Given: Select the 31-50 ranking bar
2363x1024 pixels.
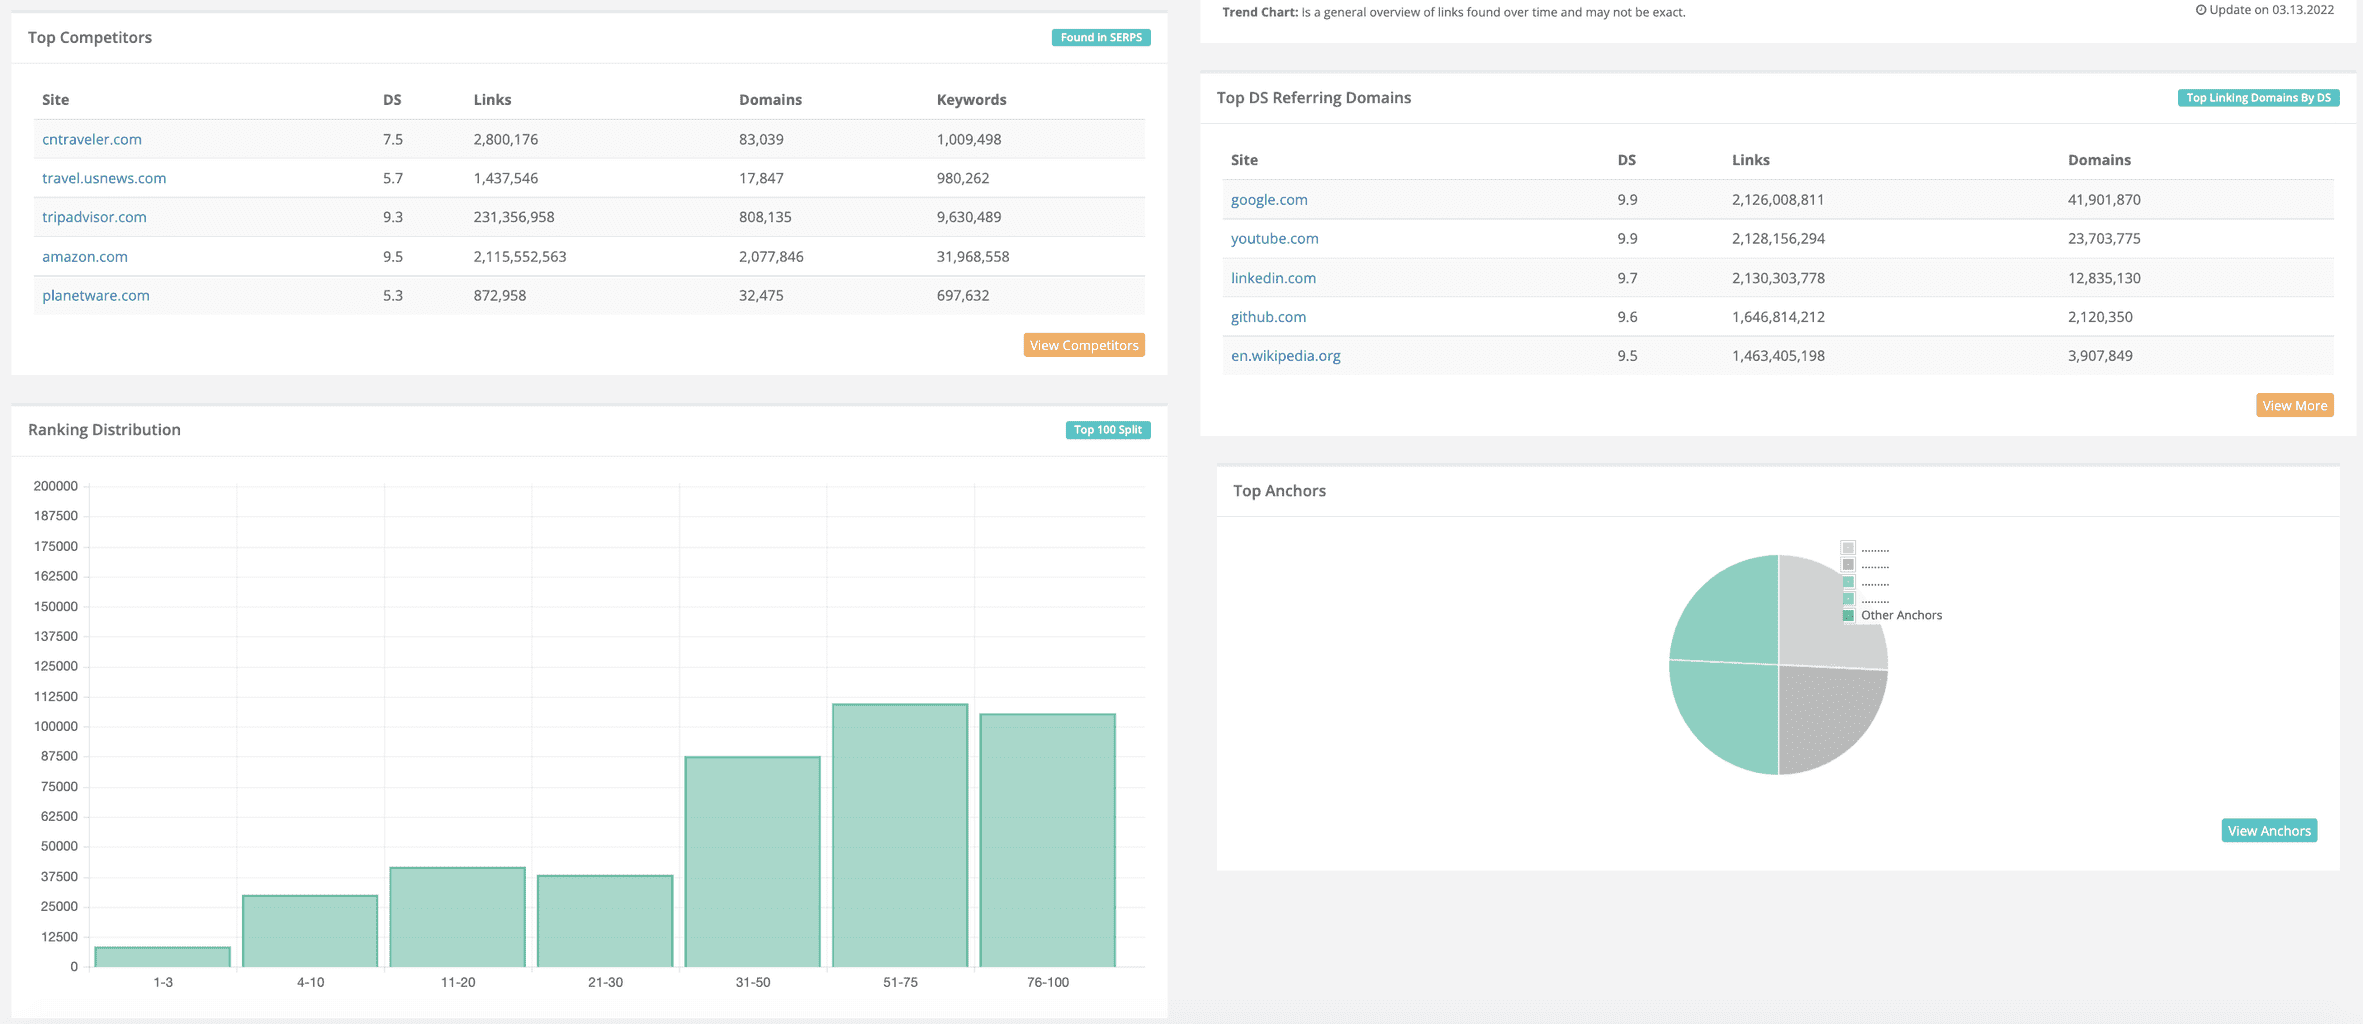Looking at the screenshot, I should point(753,862).
